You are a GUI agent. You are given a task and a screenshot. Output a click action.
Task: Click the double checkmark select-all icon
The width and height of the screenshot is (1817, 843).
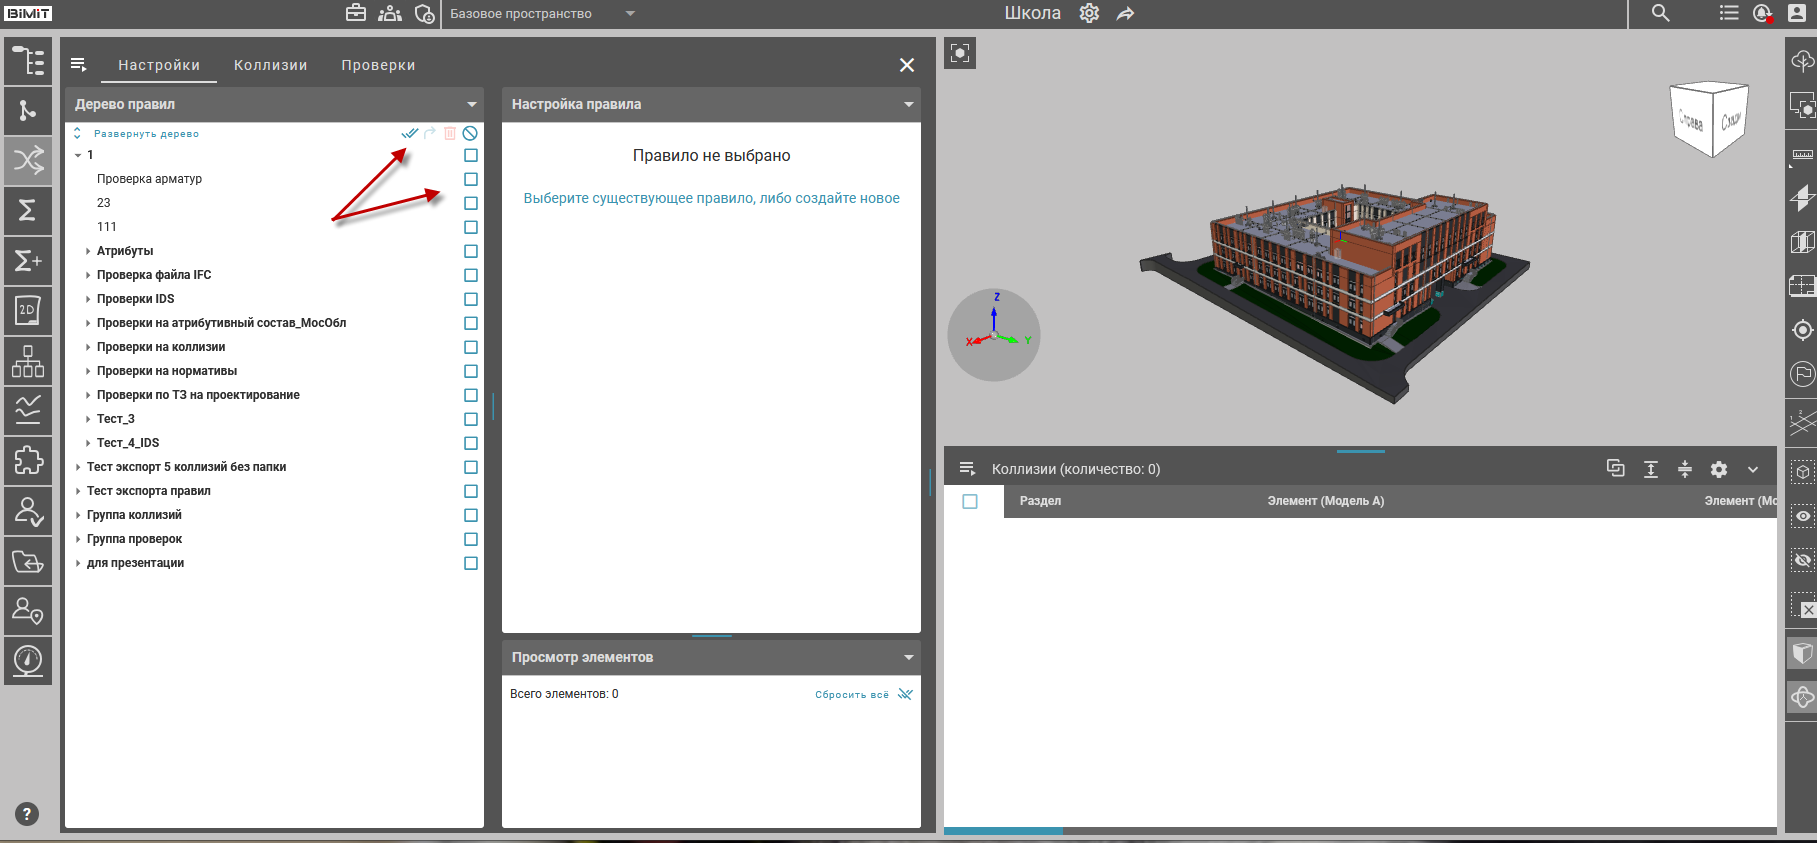(410, 133)
